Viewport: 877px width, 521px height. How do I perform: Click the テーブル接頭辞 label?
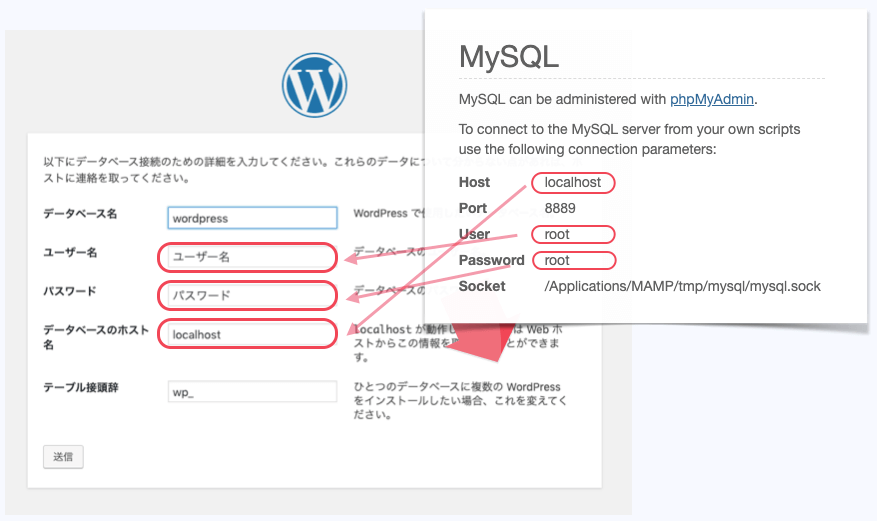pyautogui.click(x=81, y=387)
